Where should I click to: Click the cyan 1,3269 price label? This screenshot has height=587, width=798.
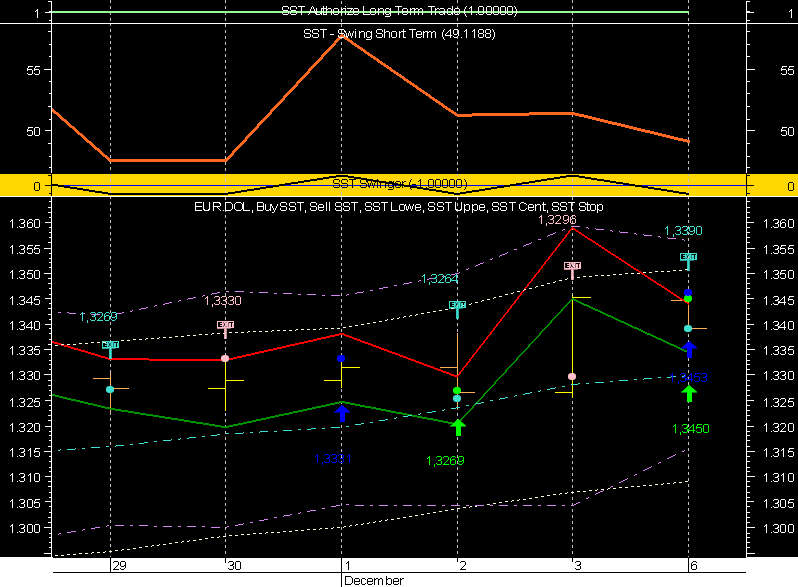(x=98, y=317)
